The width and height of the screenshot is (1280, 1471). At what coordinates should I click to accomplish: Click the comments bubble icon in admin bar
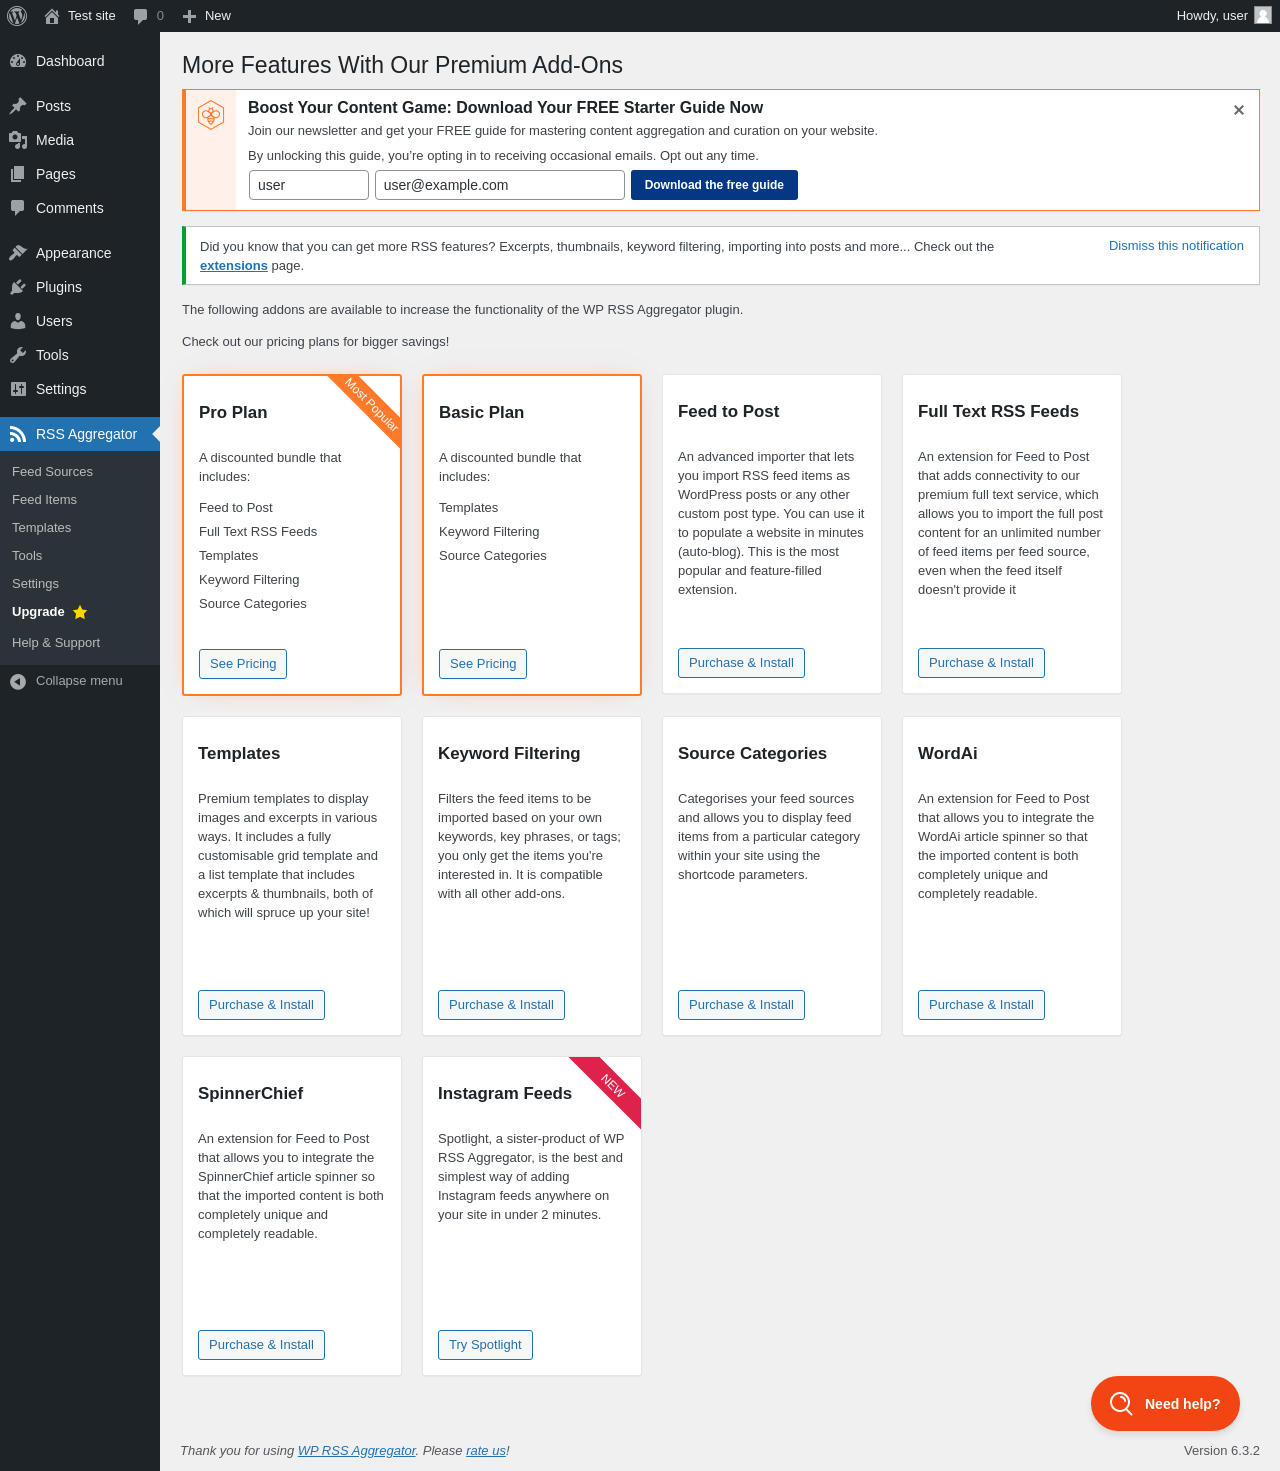[141, 16]
